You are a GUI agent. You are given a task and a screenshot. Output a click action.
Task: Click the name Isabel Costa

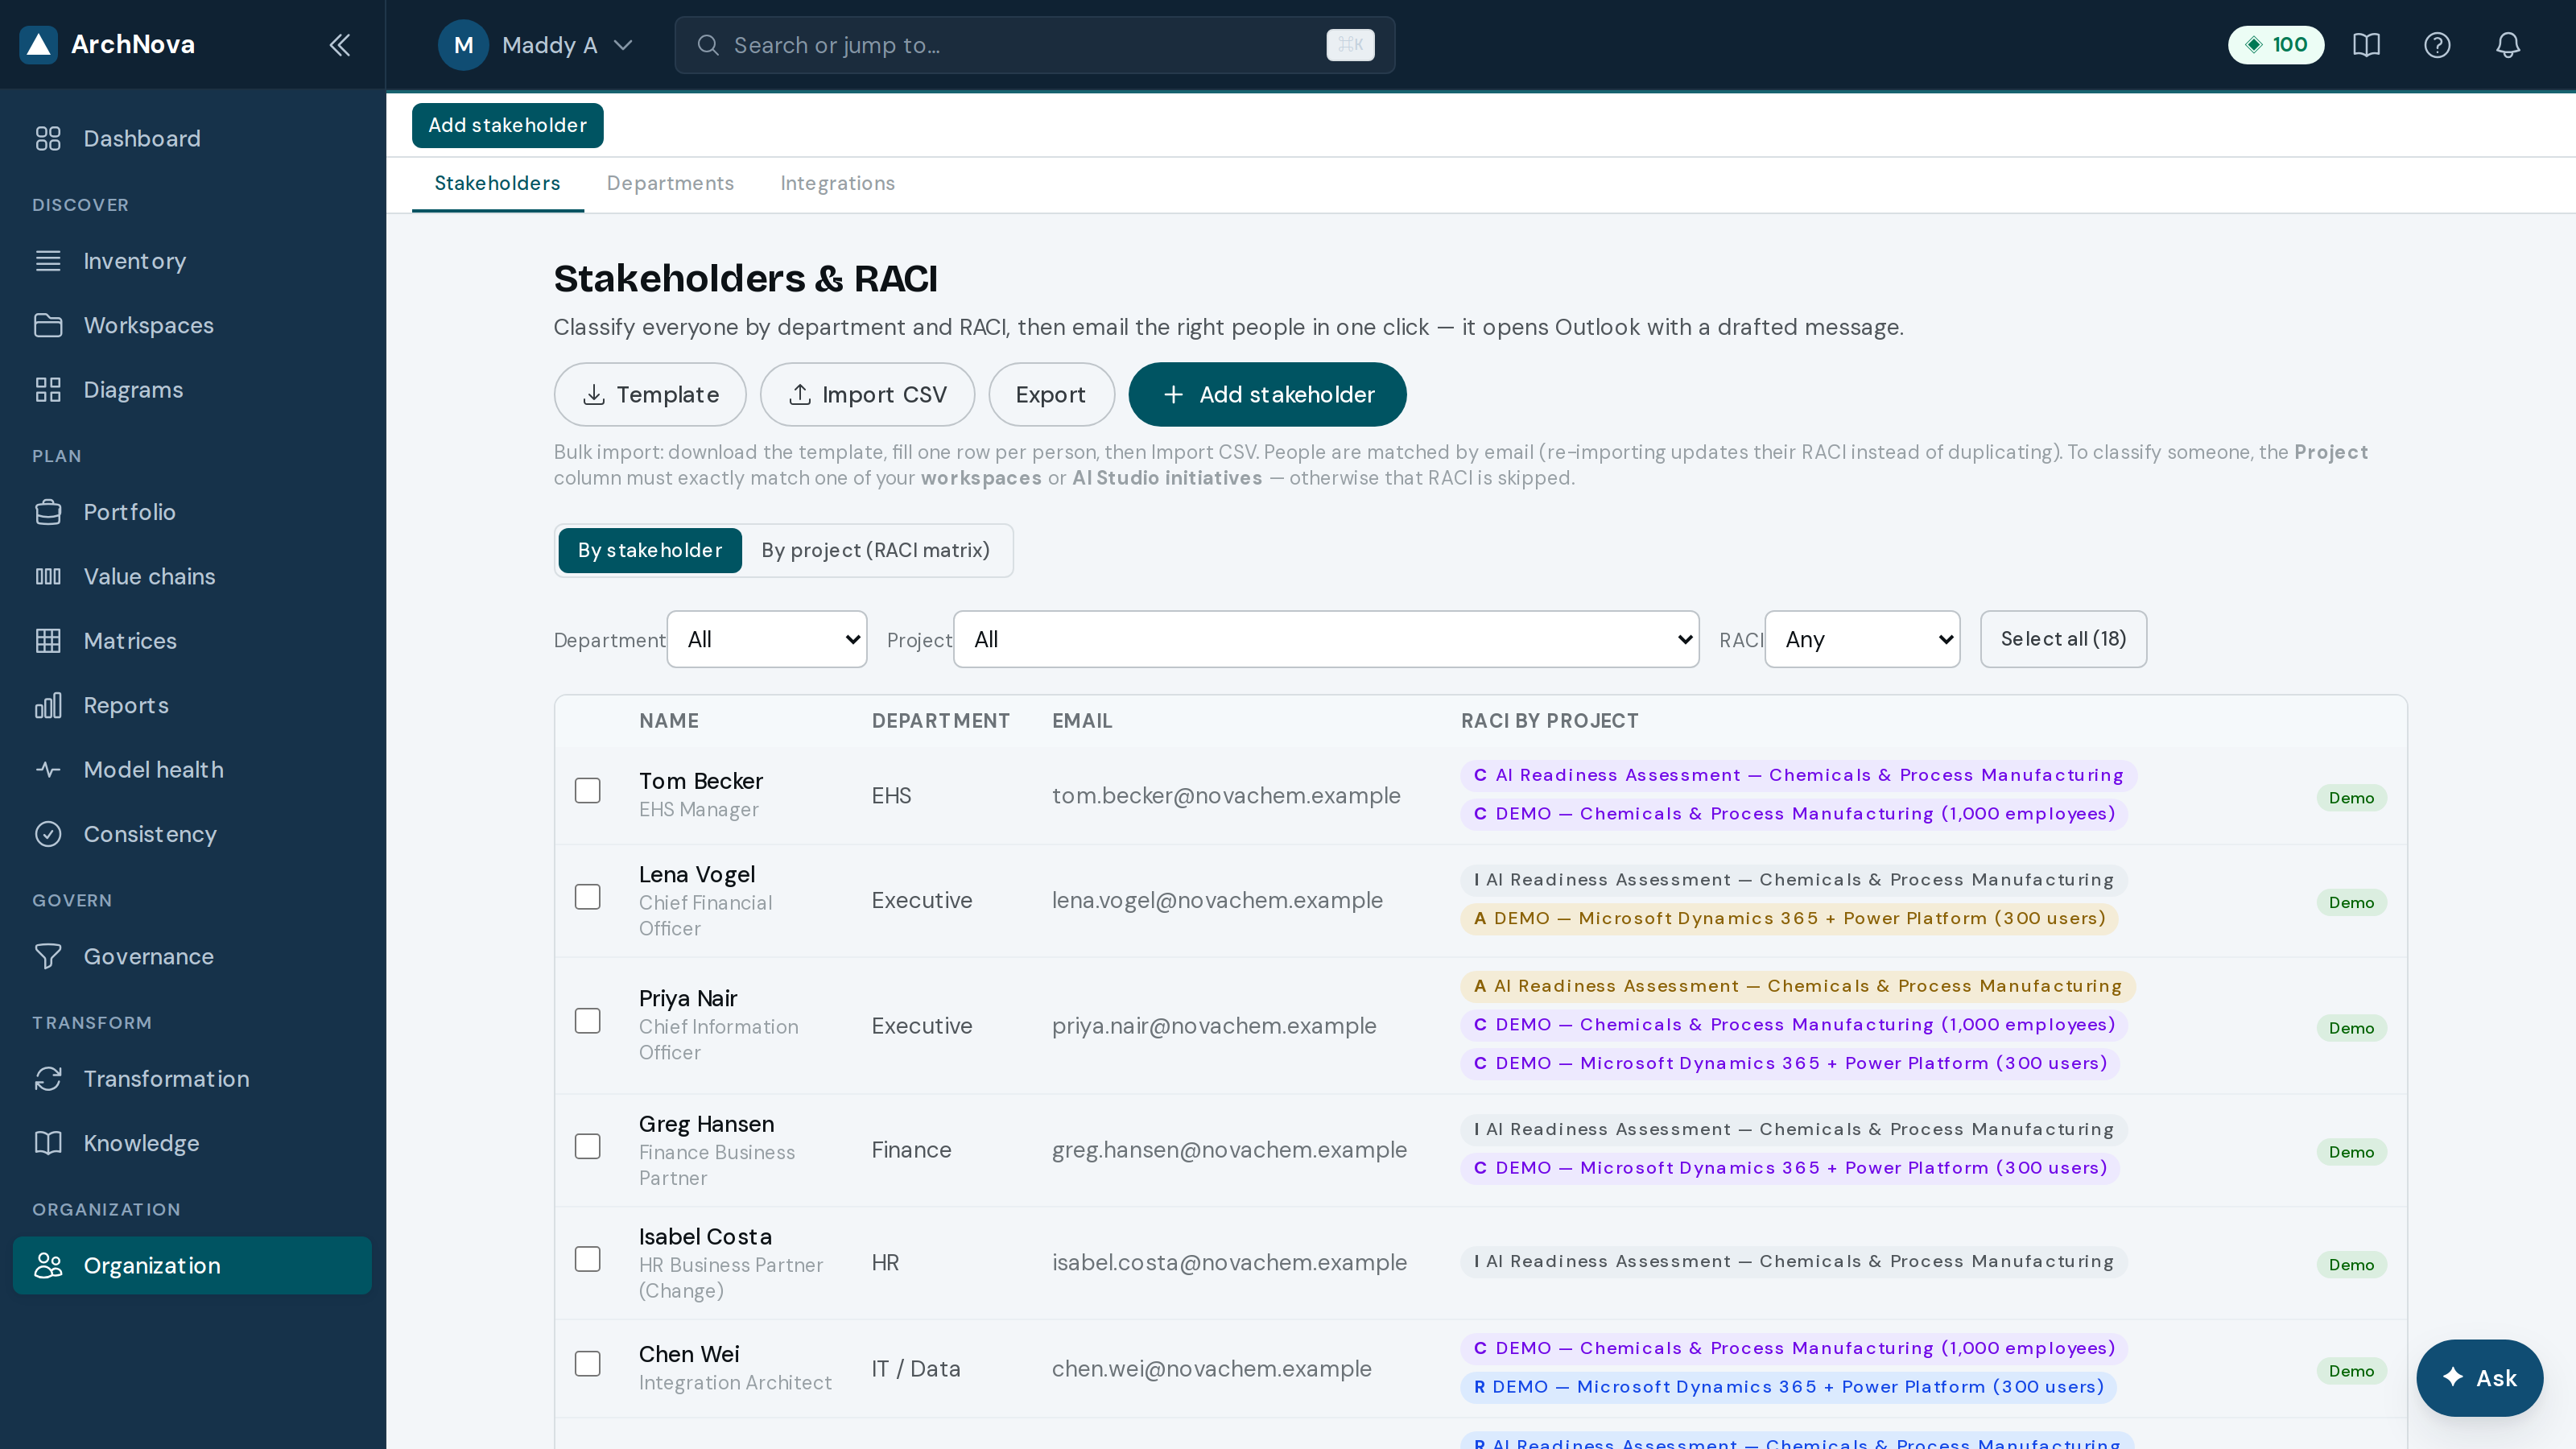[705, 1237]
